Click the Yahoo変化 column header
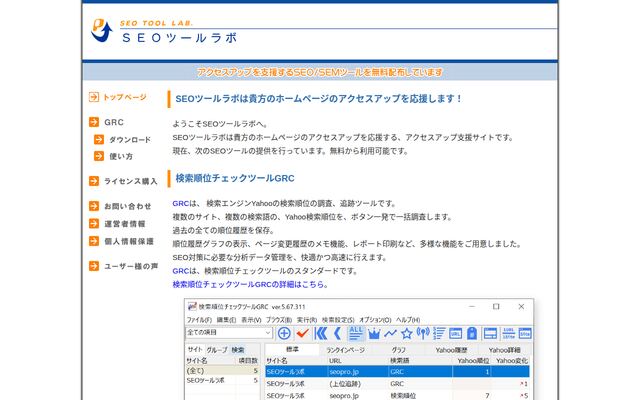This screenshot has height=400, width=640. pyautogui.click(x=511, y=361)
